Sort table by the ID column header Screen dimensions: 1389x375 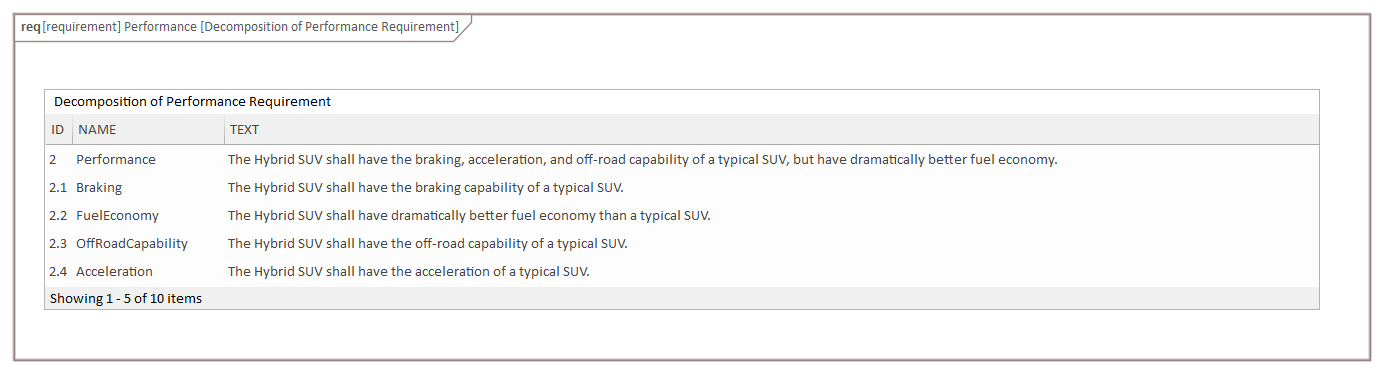[58, 130]
